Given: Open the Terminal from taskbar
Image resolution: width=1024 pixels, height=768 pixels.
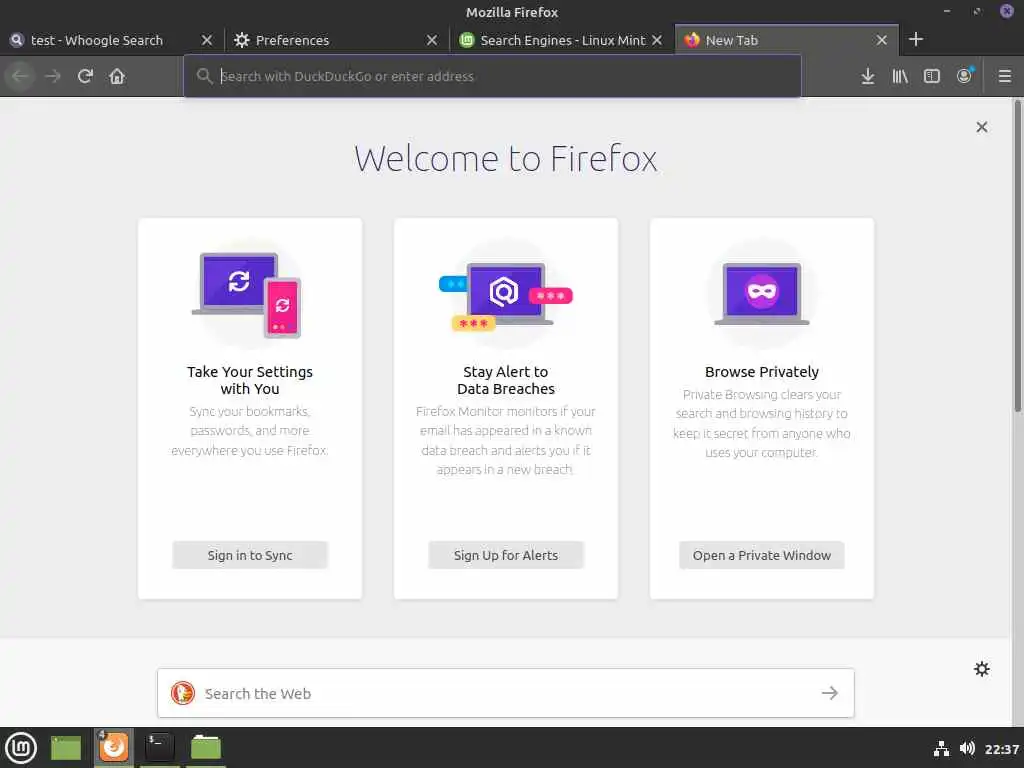Looking at the screenshot, I should click(x=159, y=747).
